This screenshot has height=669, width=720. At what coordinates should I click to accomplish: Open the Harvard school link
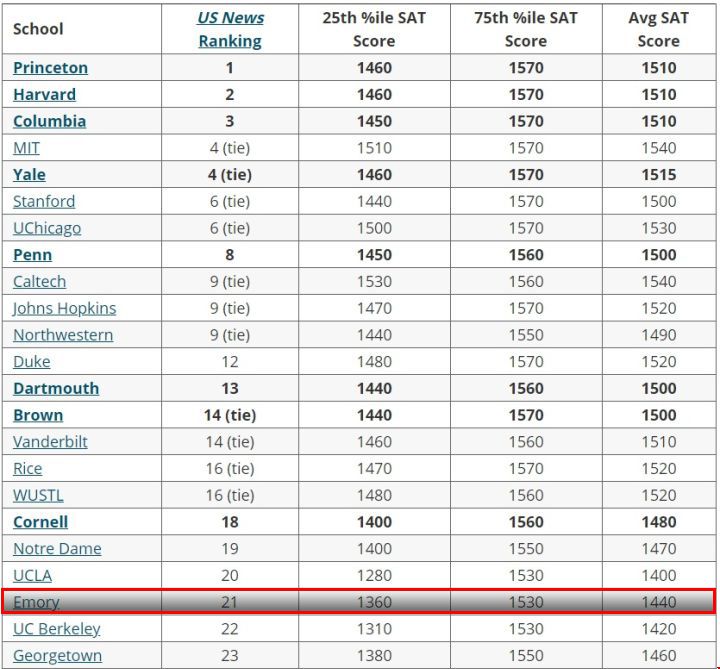[45, 95]
